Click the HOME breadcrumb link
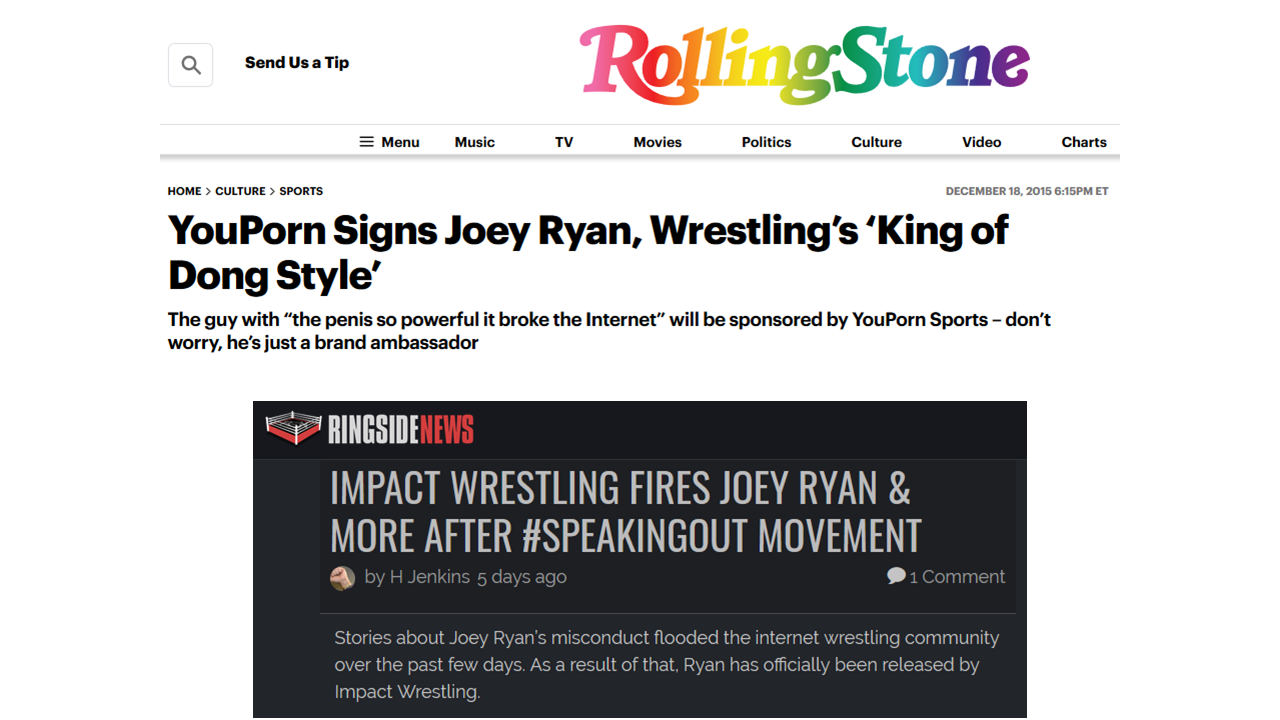The height and width of the screenshot is (720, 1280). coord(185,191)
